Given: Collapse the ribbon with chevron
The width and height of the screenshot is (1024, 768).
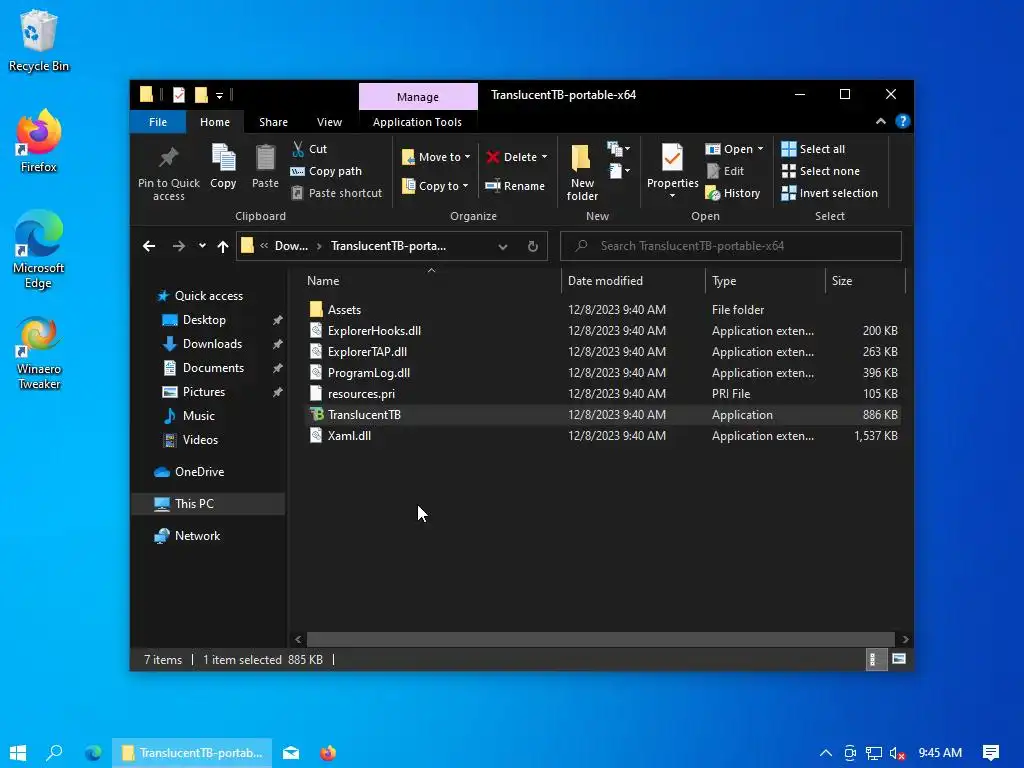Looking at the screenshot, I should point(881,121).
